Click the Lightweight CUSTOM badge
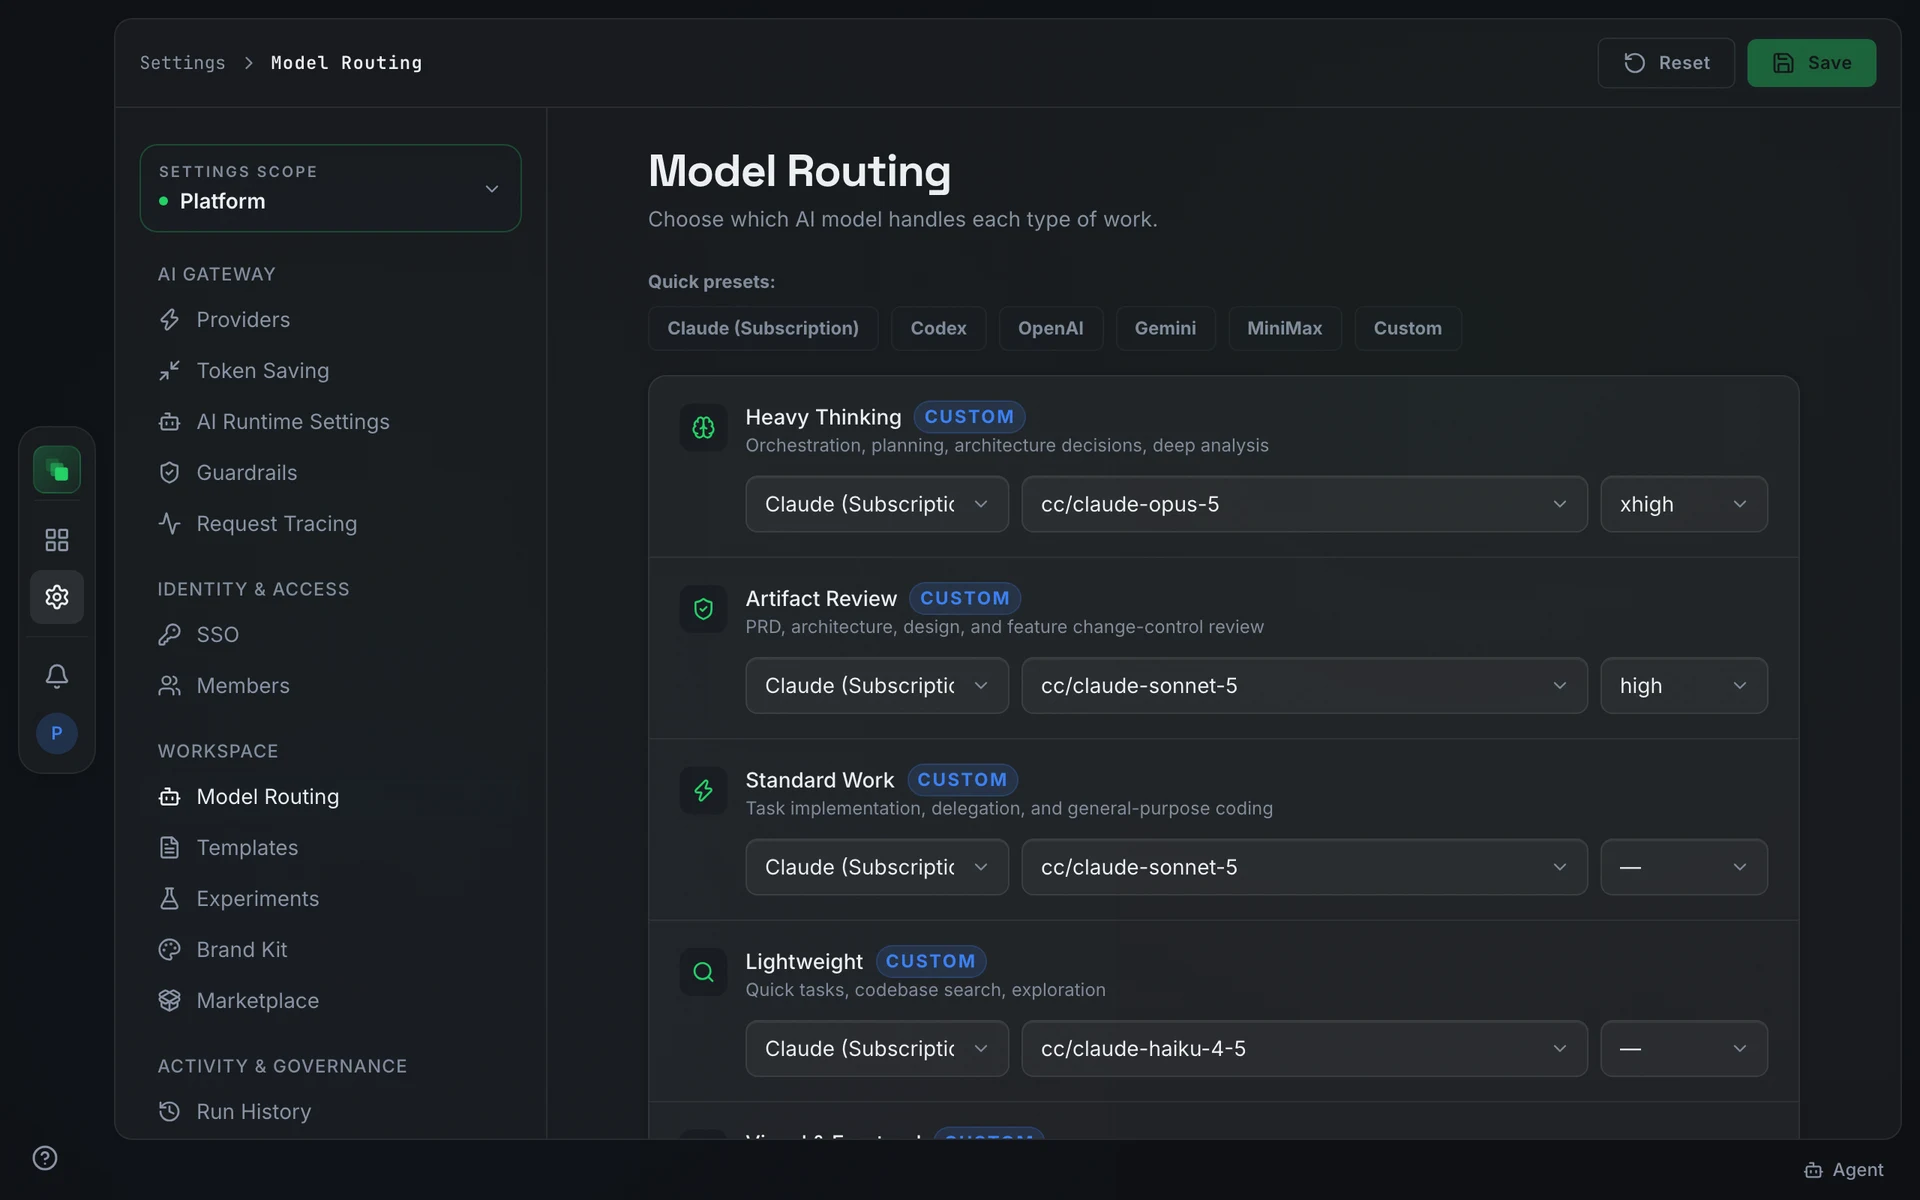 tap(931, 961)
